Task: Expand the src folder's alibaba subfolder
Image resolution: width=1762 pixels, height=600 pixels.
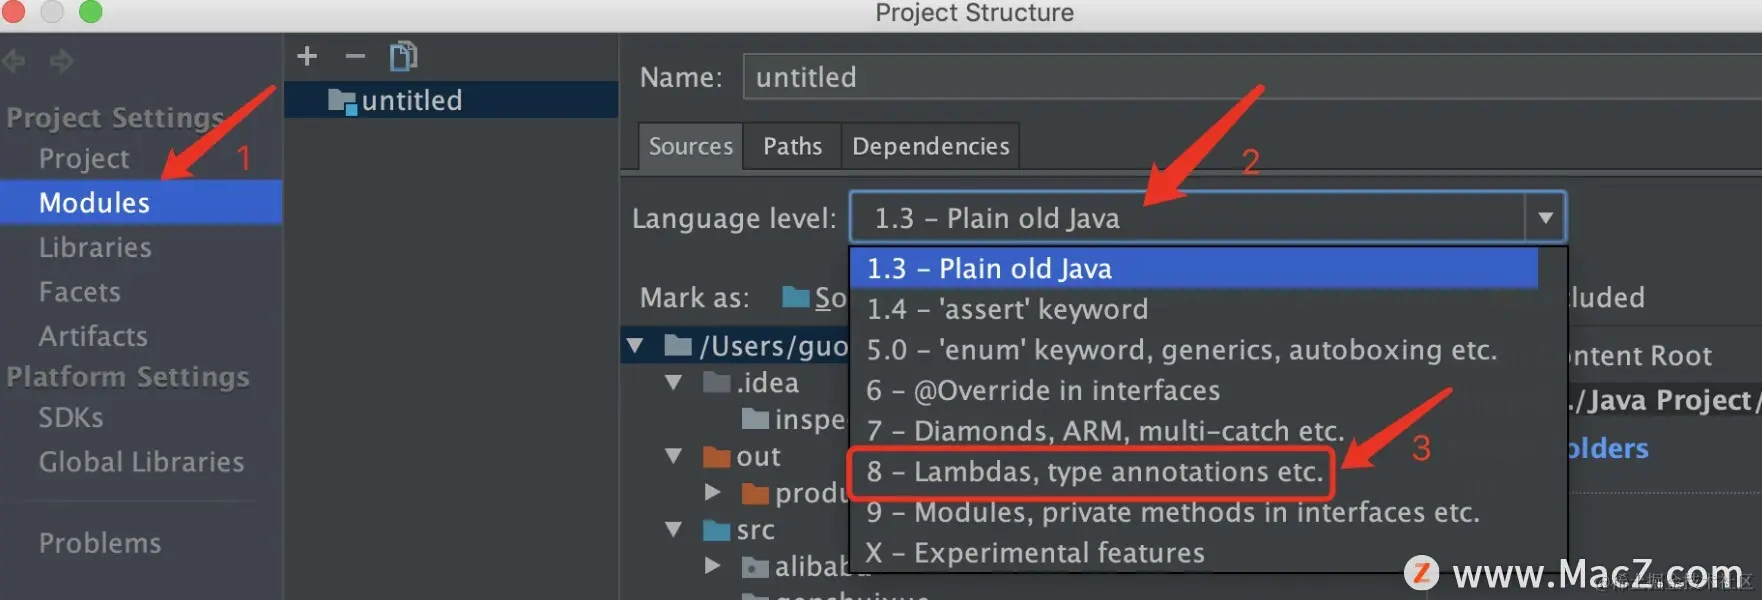Action: 712,566
